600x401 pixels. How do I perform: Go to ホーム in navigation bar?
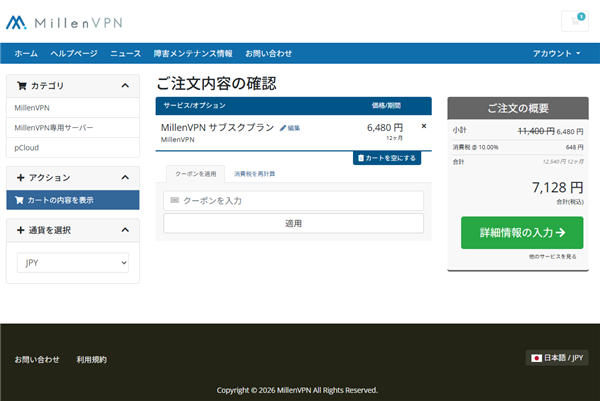click(x=26, y=54)
